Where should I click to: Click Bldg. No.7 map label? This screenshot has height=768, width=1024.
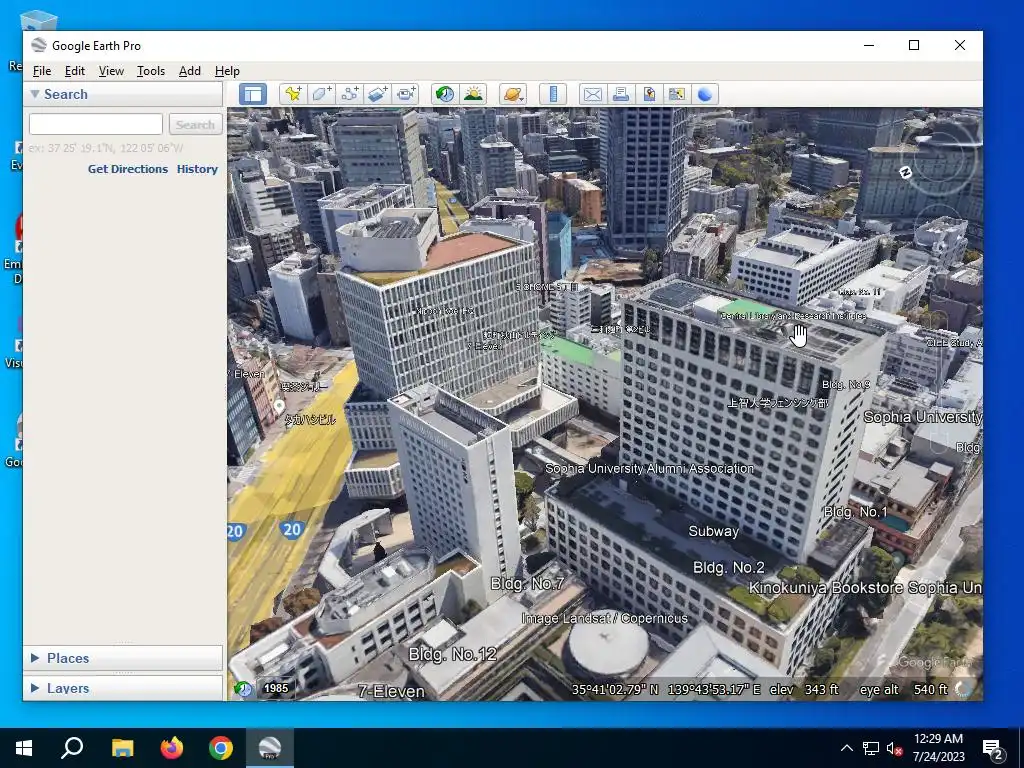[x=527, y=583]
